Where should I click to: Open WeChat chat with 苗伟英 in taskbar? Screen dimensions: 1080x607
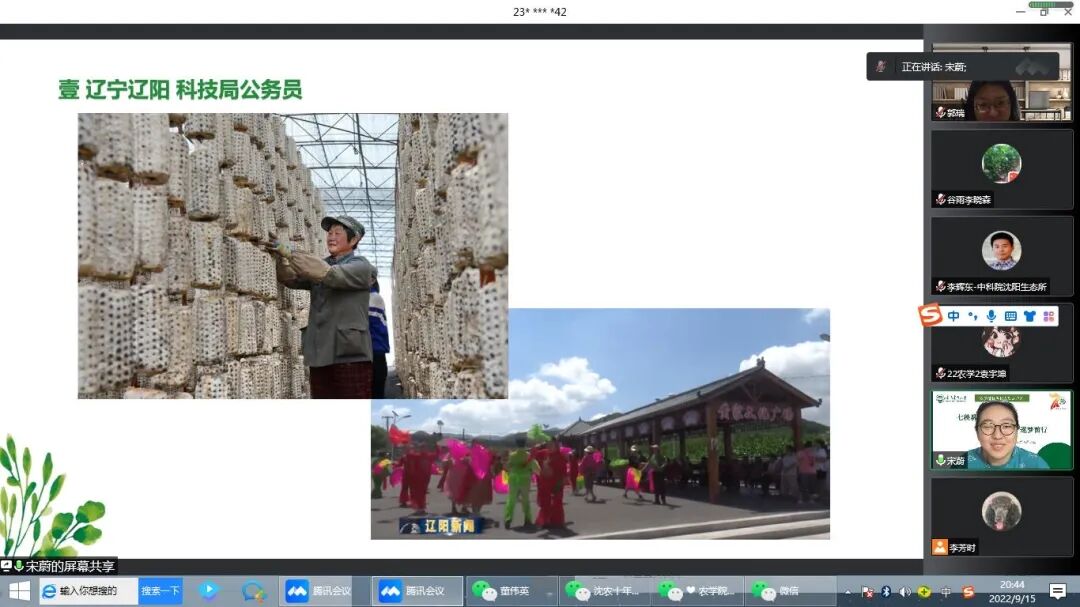click(510, 591)
